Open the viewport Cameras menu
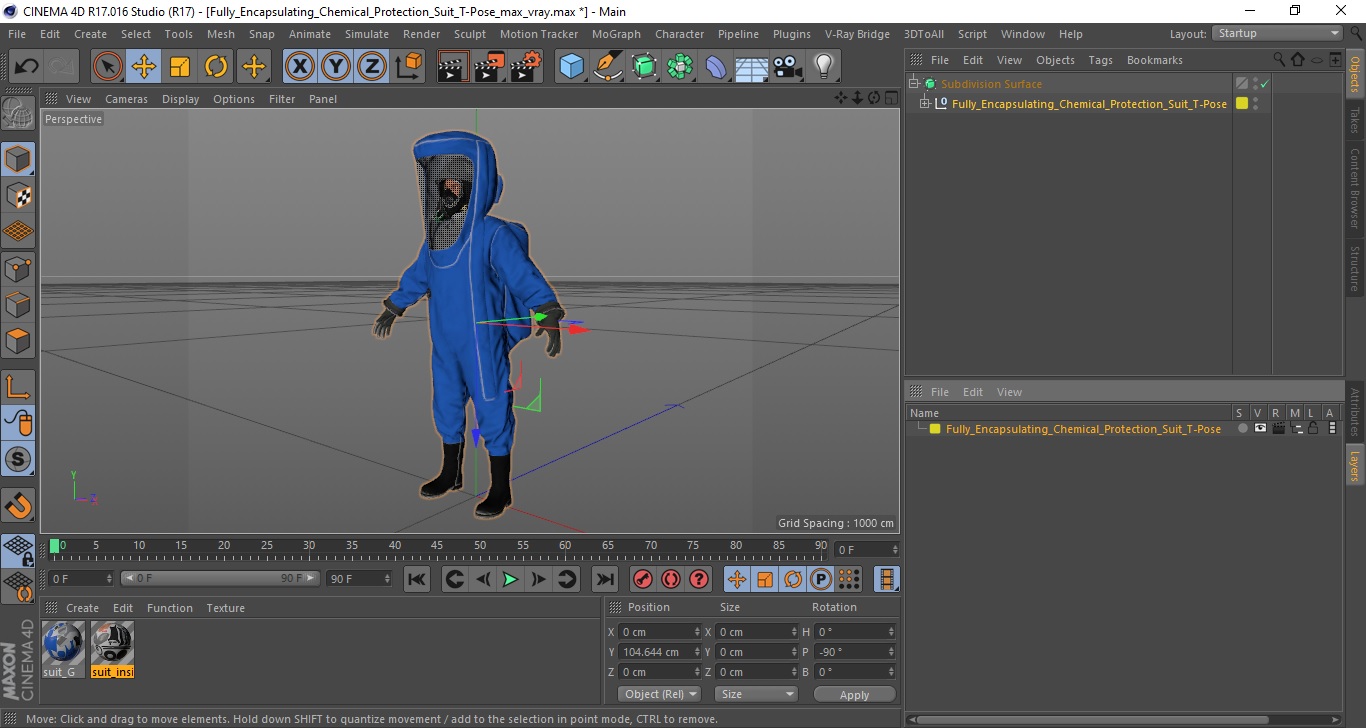1366x728 pixels. click(x=126, y=99)
